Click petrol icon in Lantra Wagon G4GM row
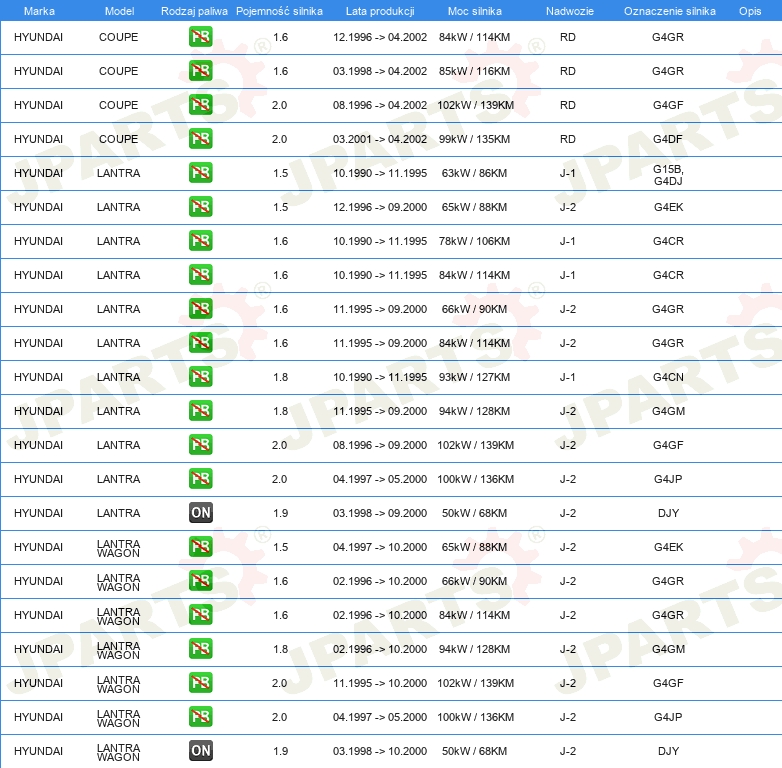Viewport: 782px width, 768px height. (200, 649)
